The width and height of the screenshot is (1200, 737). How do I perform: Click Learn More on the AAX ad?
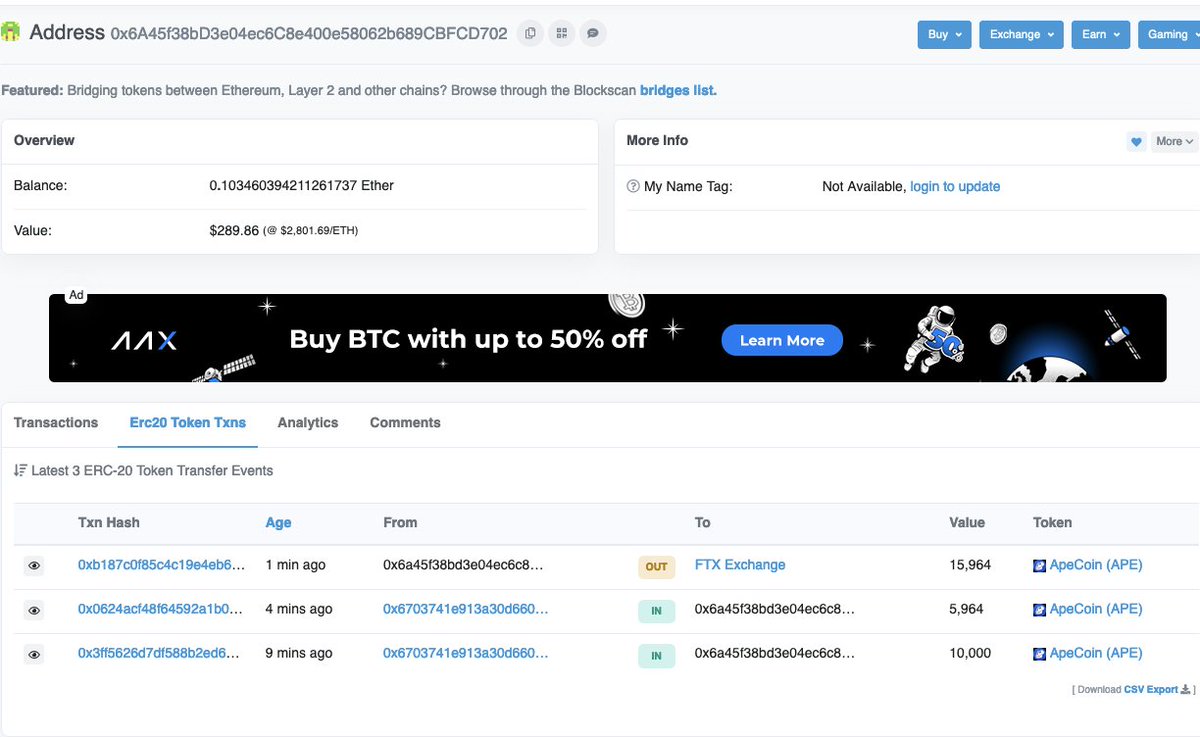pos(782,341)
